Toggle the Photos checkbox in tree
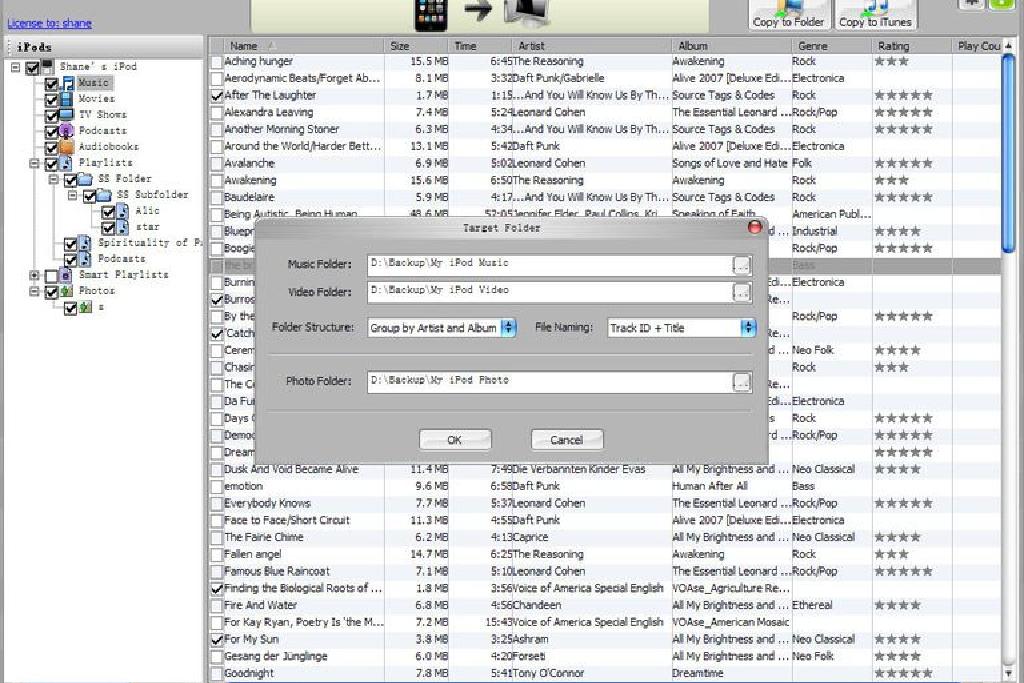 [x=52, y=292]
